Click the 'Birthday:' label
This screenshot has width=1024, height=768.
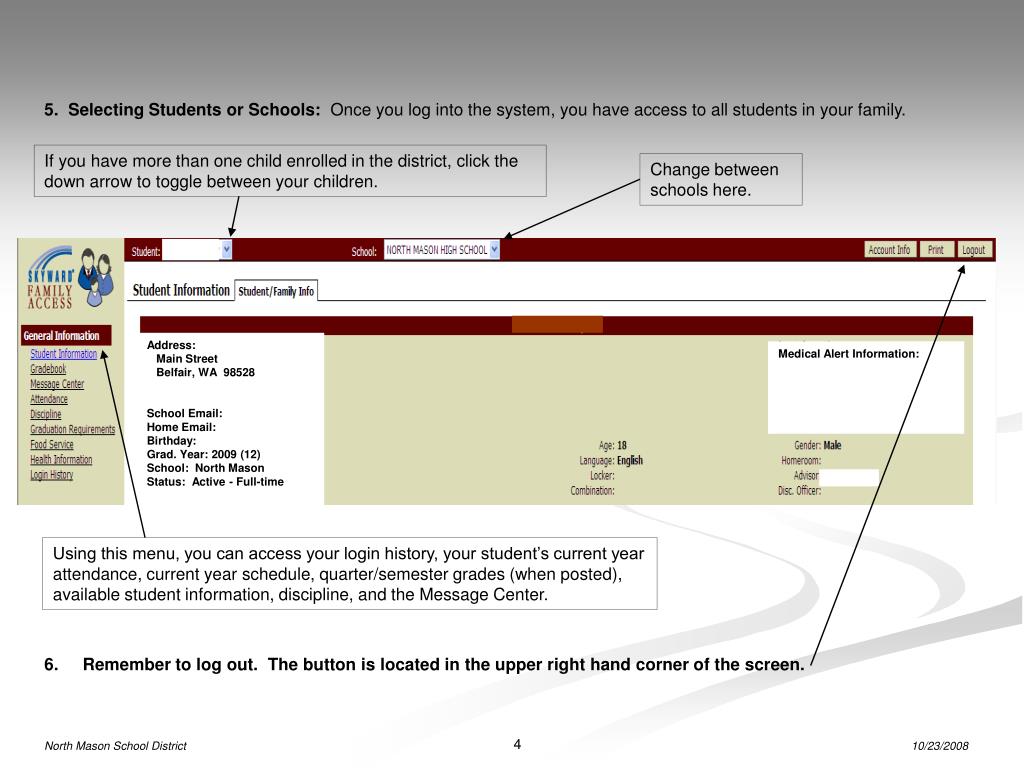171,441
